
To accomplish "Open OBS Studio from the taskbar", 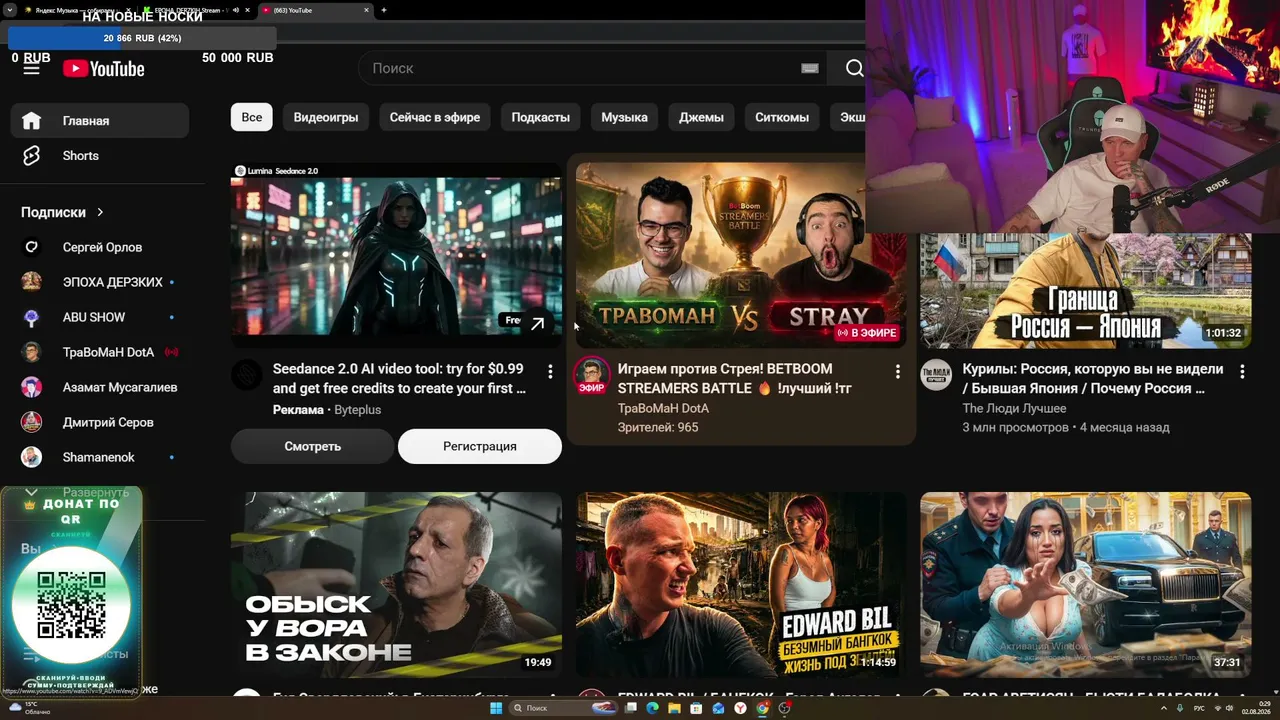I will (785, 708).
